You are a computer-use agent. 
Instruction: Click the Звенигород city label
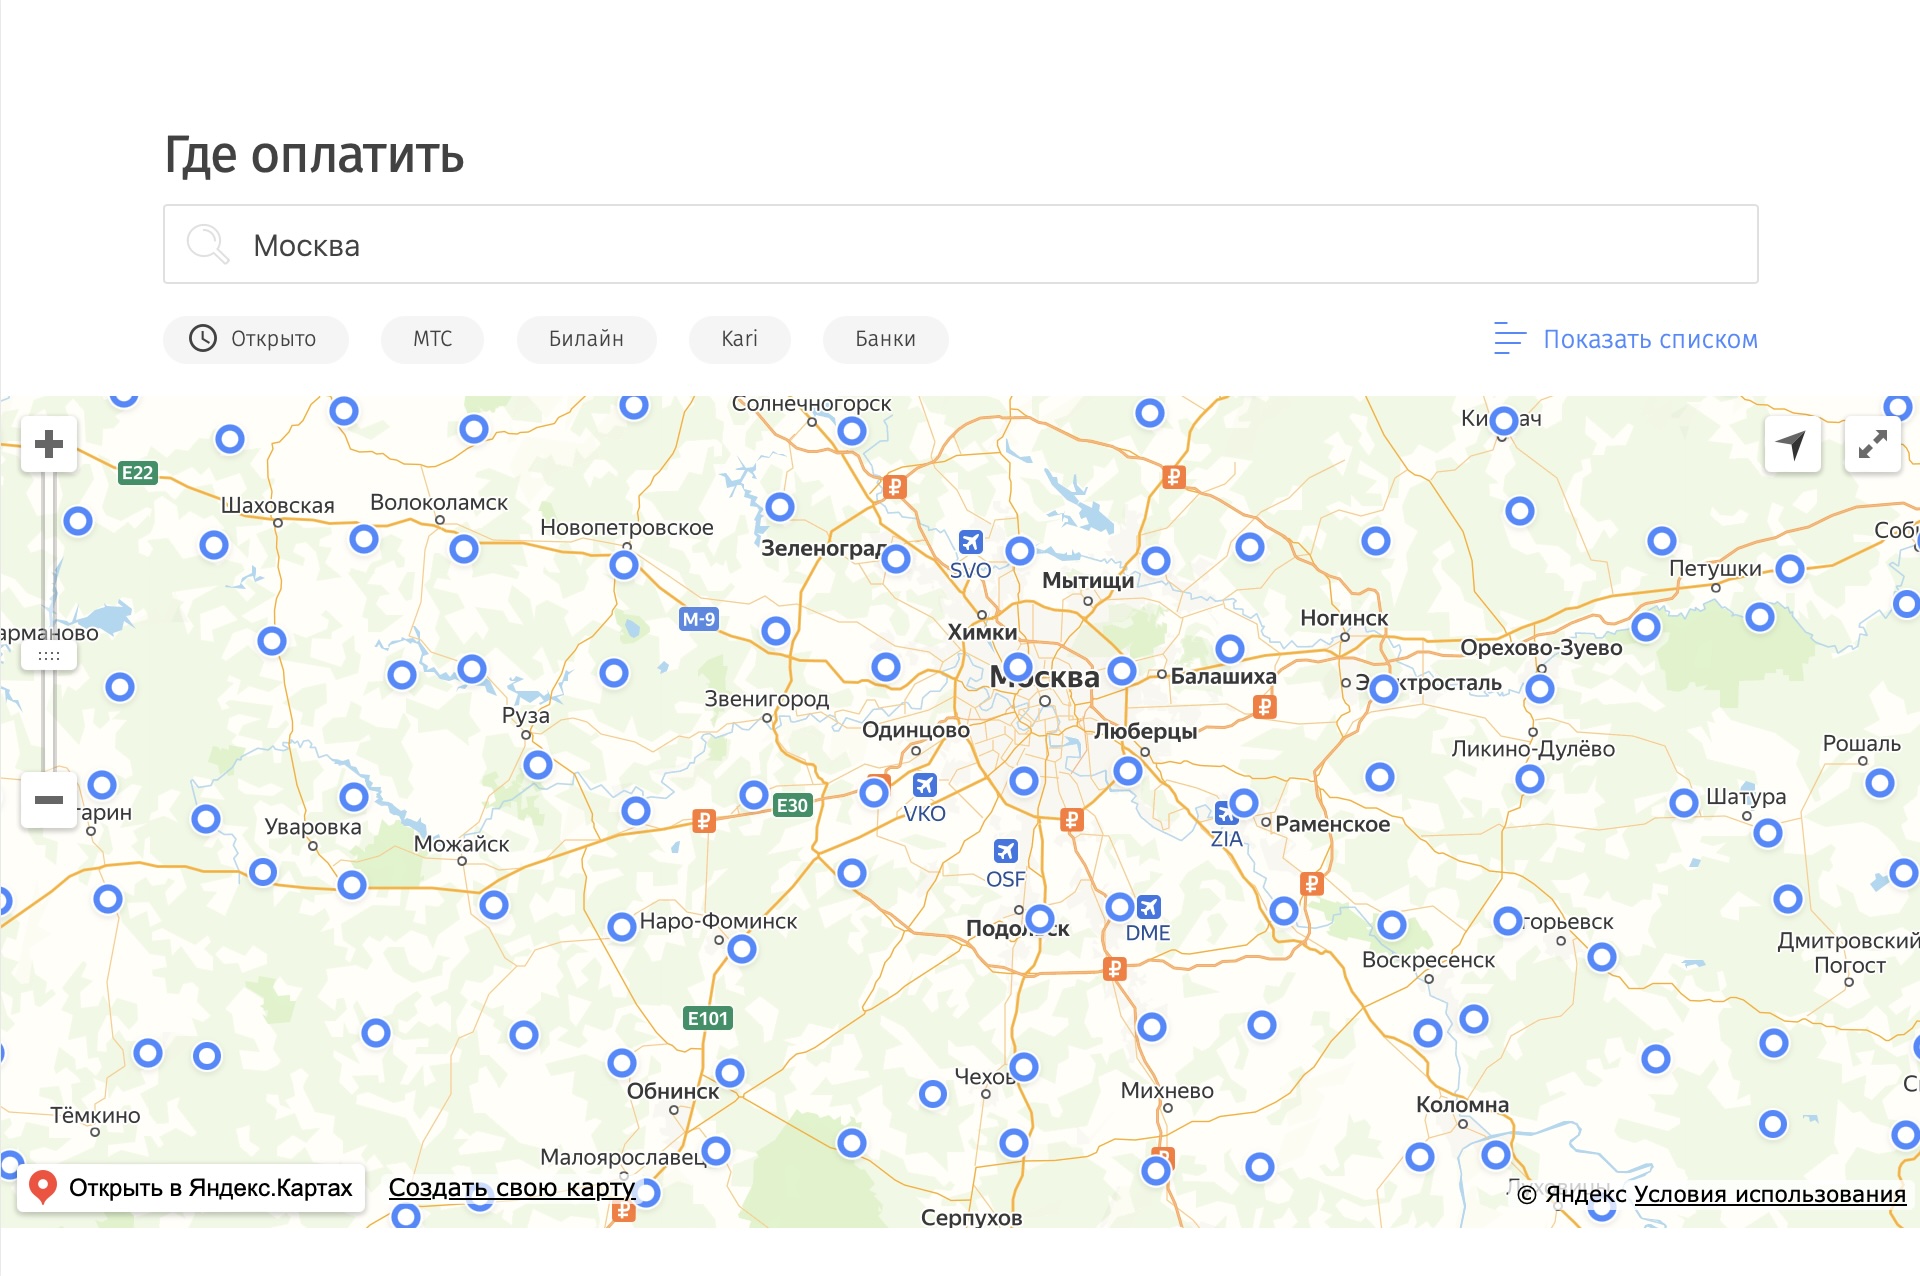coord(767,698)
